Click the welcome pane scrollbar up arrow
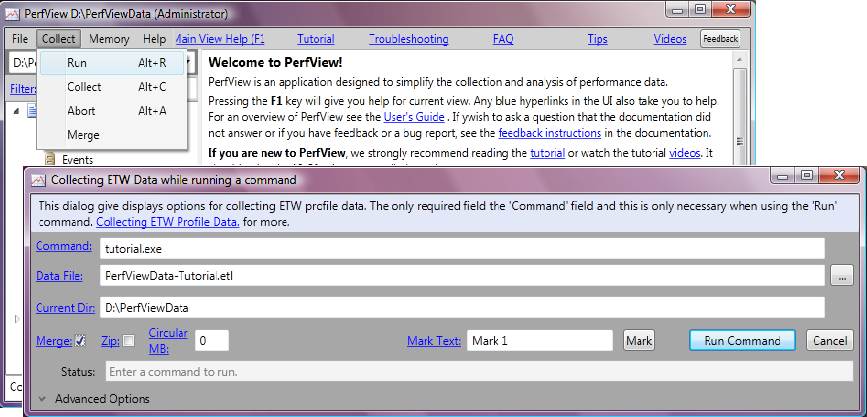Viewport: 867px width, 417px height. [740, 60]
